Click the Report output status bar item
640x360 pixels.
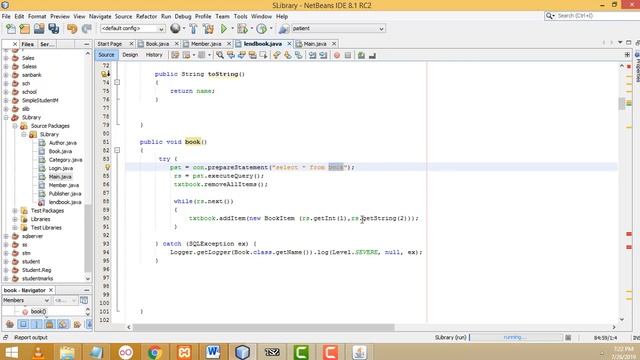point(31,338)
